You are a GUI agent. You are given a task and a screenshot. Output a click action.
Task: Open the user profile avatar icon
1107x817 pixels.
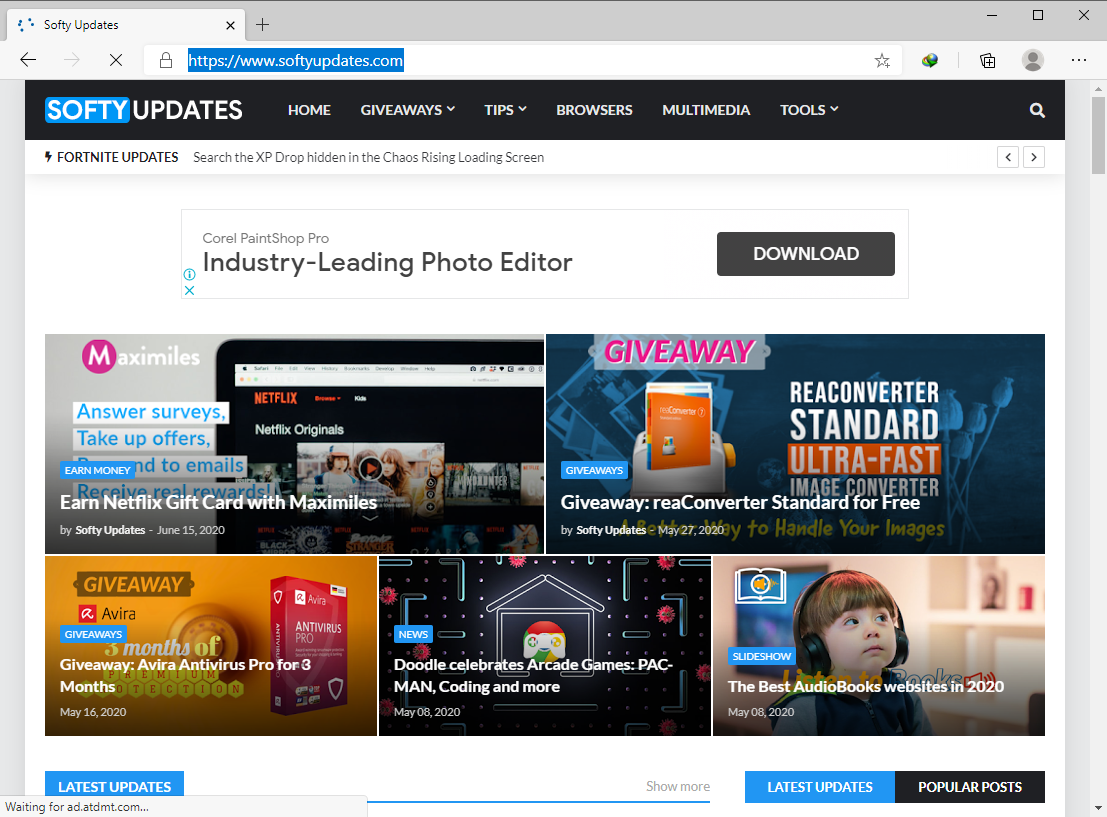coord(1032,61)
